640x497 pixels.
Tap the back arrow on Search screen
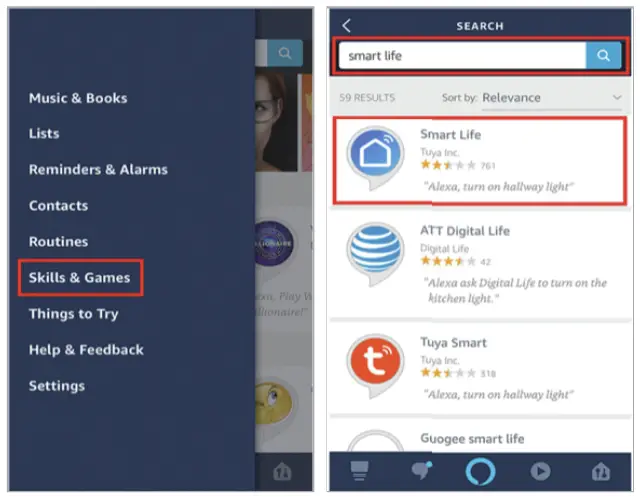pyautogui.click(x=347, y=26)
